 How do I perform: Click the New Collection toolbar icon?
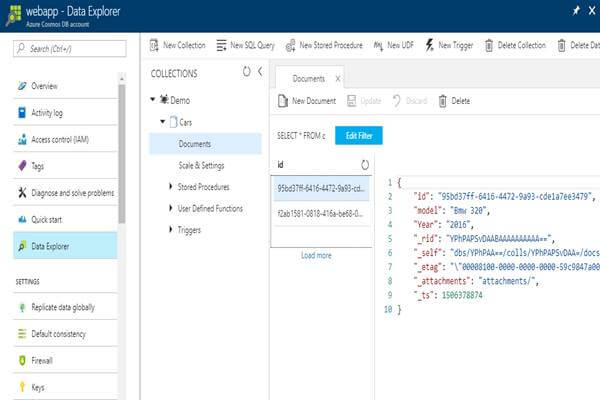154,45
